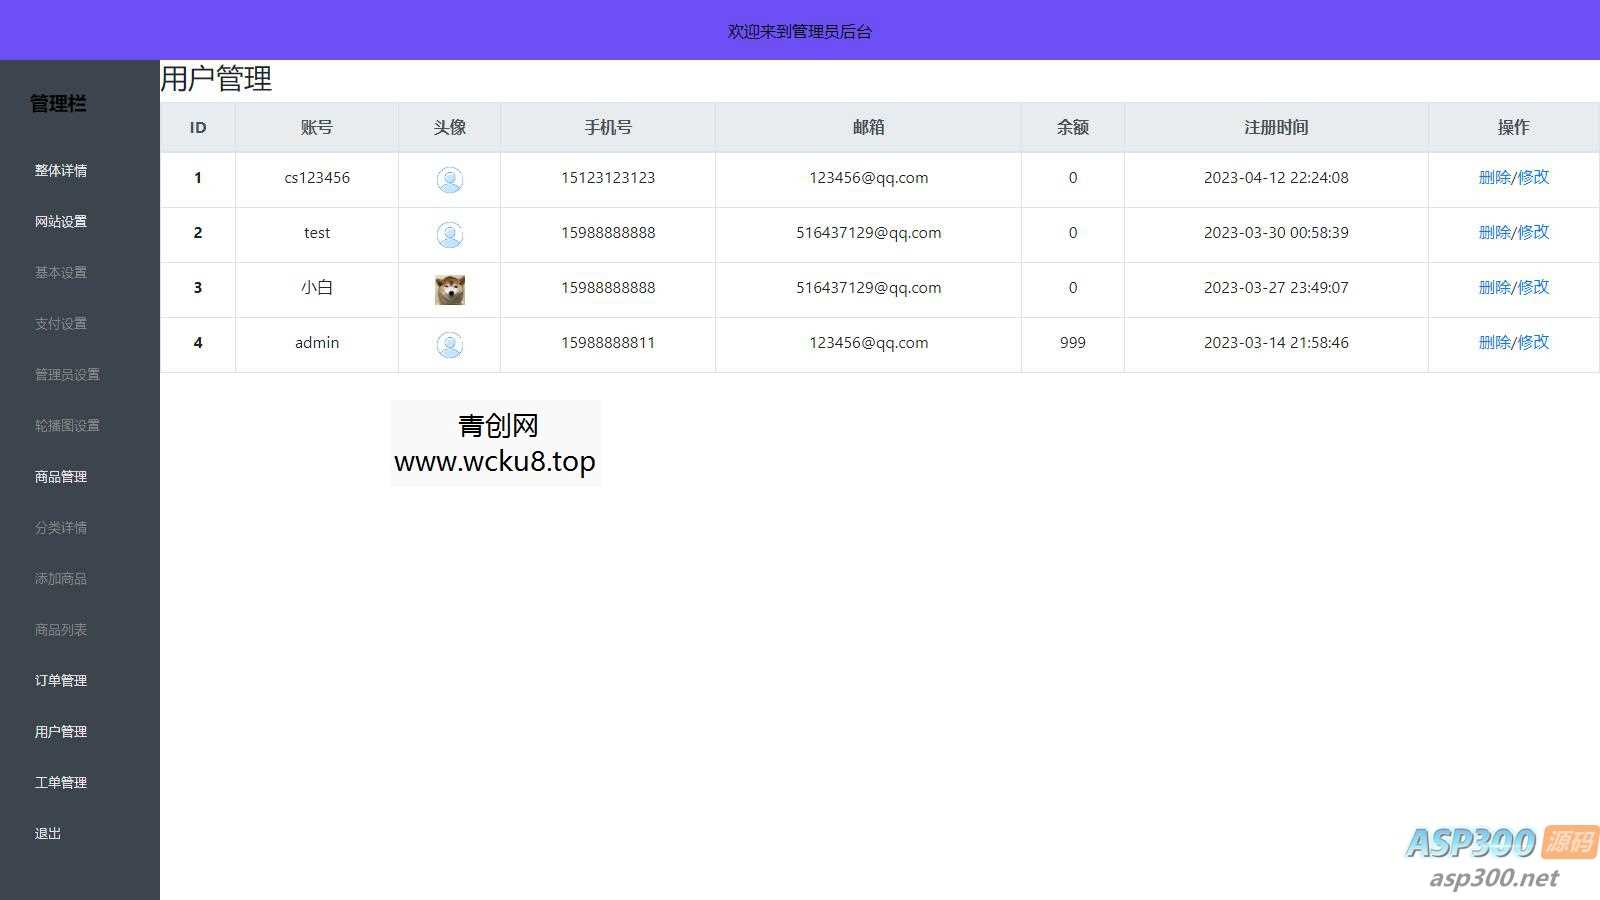Viewport: 1600px width, 900px height.
Task: Open admin's avatar icon
Action: pos(448,344)
